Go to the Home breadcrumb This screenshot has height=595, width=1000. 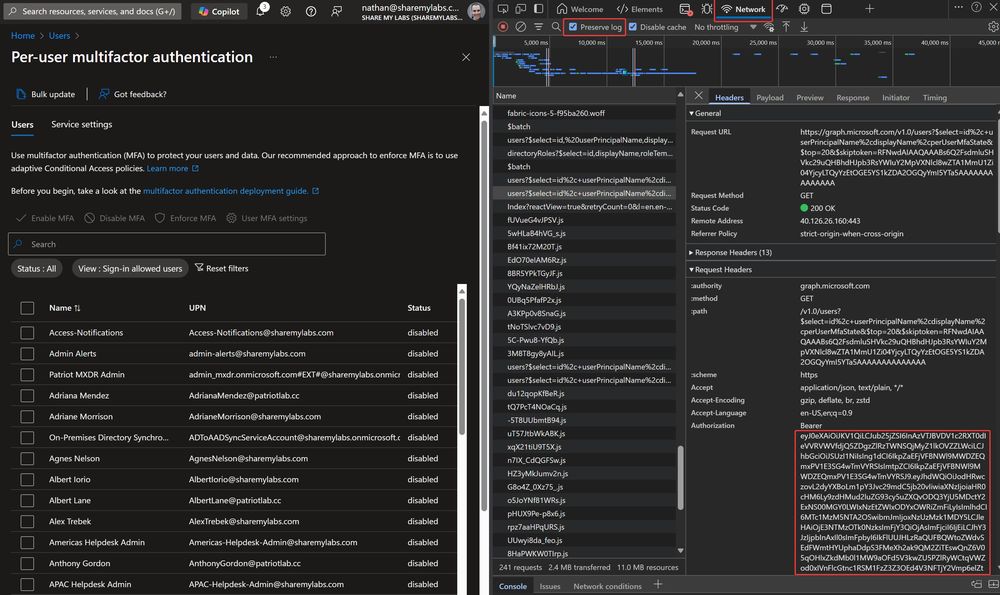(x=23, y=36)
